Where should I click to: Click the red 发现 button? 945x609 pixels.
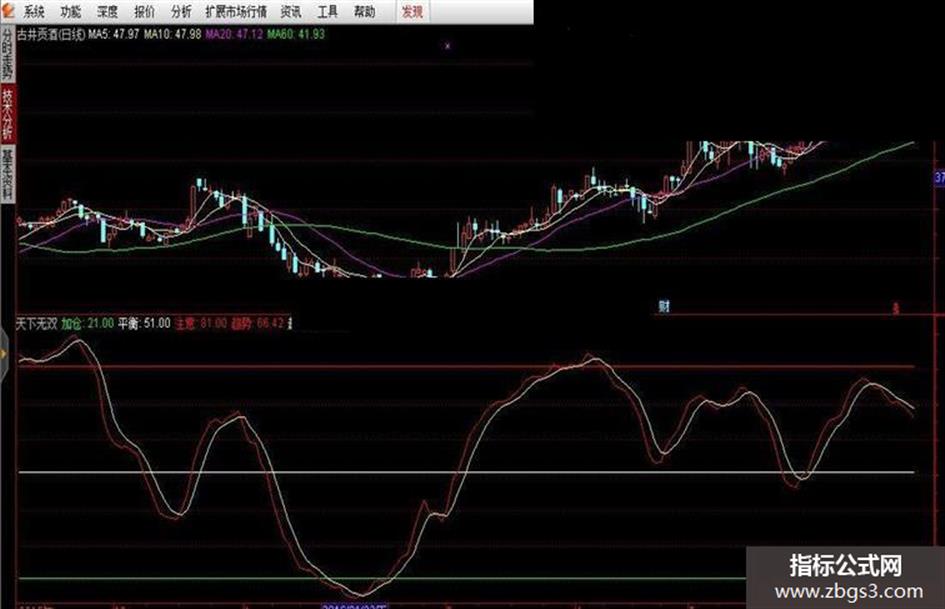coord(413,11)
